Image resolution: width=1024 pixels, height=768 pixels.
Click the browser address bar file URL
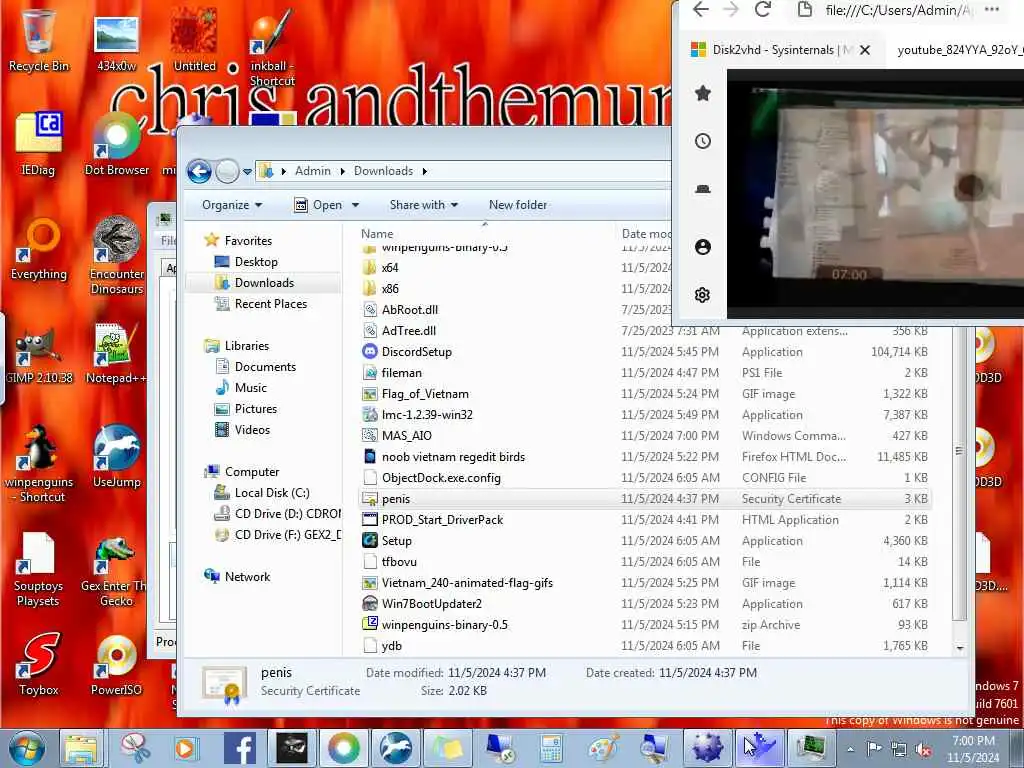click(897, 10)
